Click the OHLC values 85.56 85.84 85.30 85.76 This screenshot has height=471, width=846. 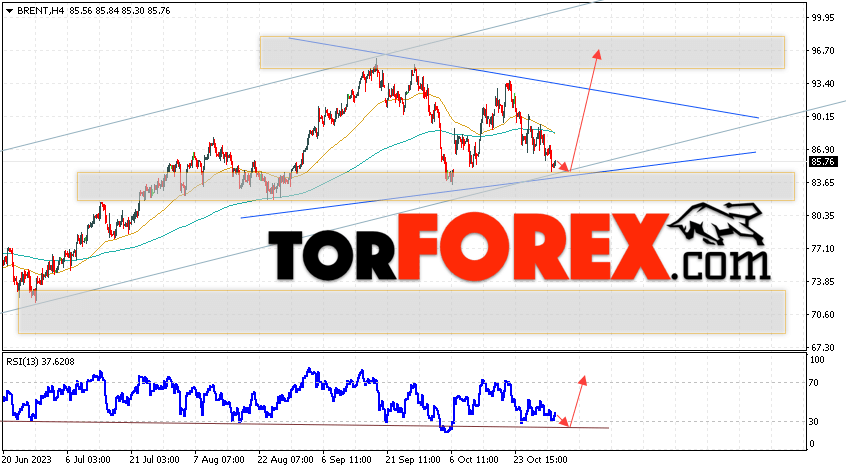pyautogui.click(x=120, y=11)
